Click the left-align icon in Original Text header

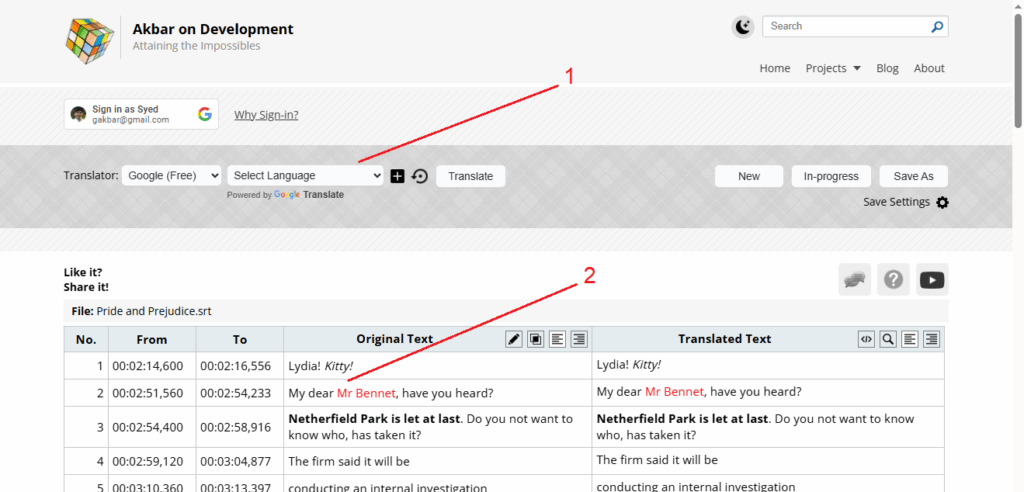557,339
